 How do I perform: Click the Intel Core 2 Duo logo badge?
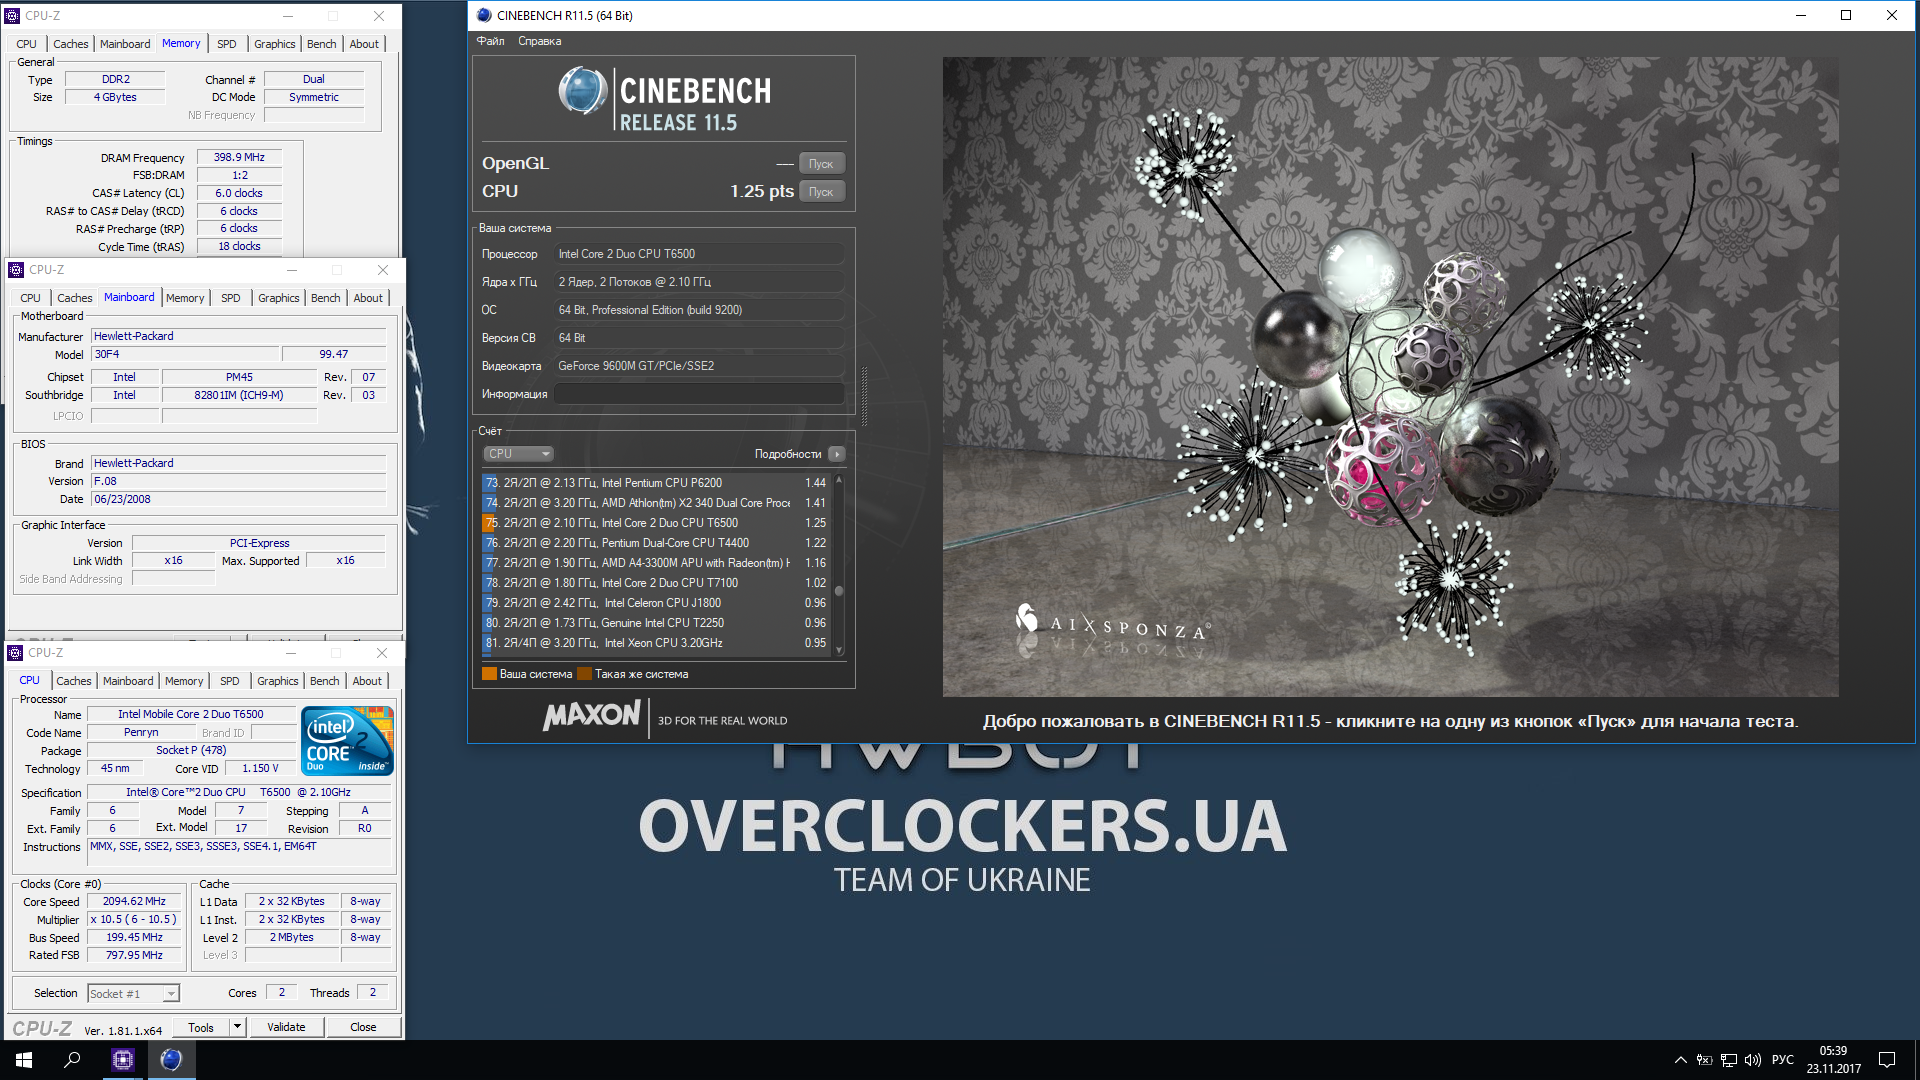tap(347, 741)
